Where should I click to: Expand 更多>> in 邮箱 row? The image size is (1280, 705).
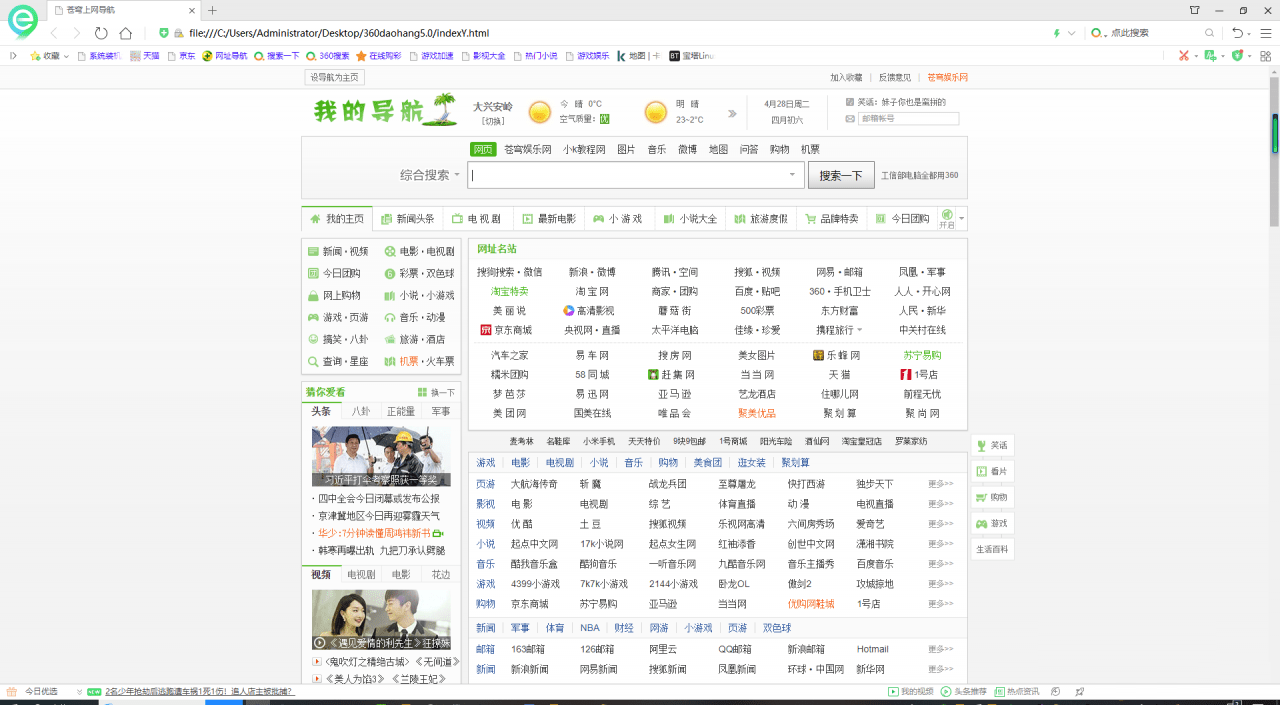(940, 649)
